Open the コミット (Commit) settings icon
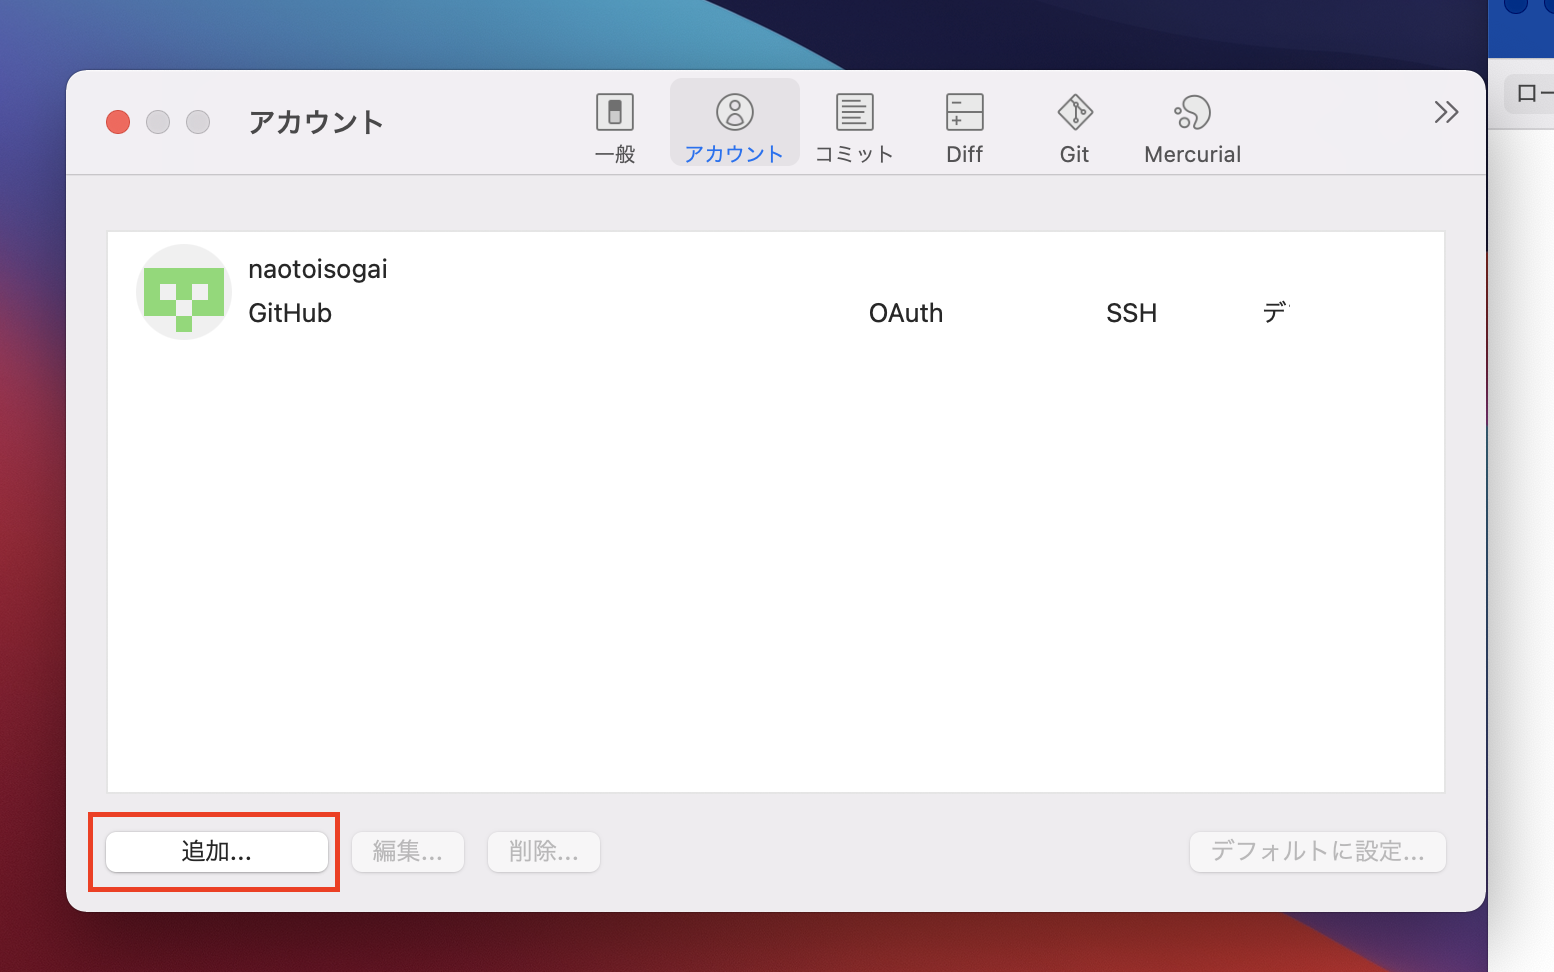The image size is (1554, 972). point(853,122)
